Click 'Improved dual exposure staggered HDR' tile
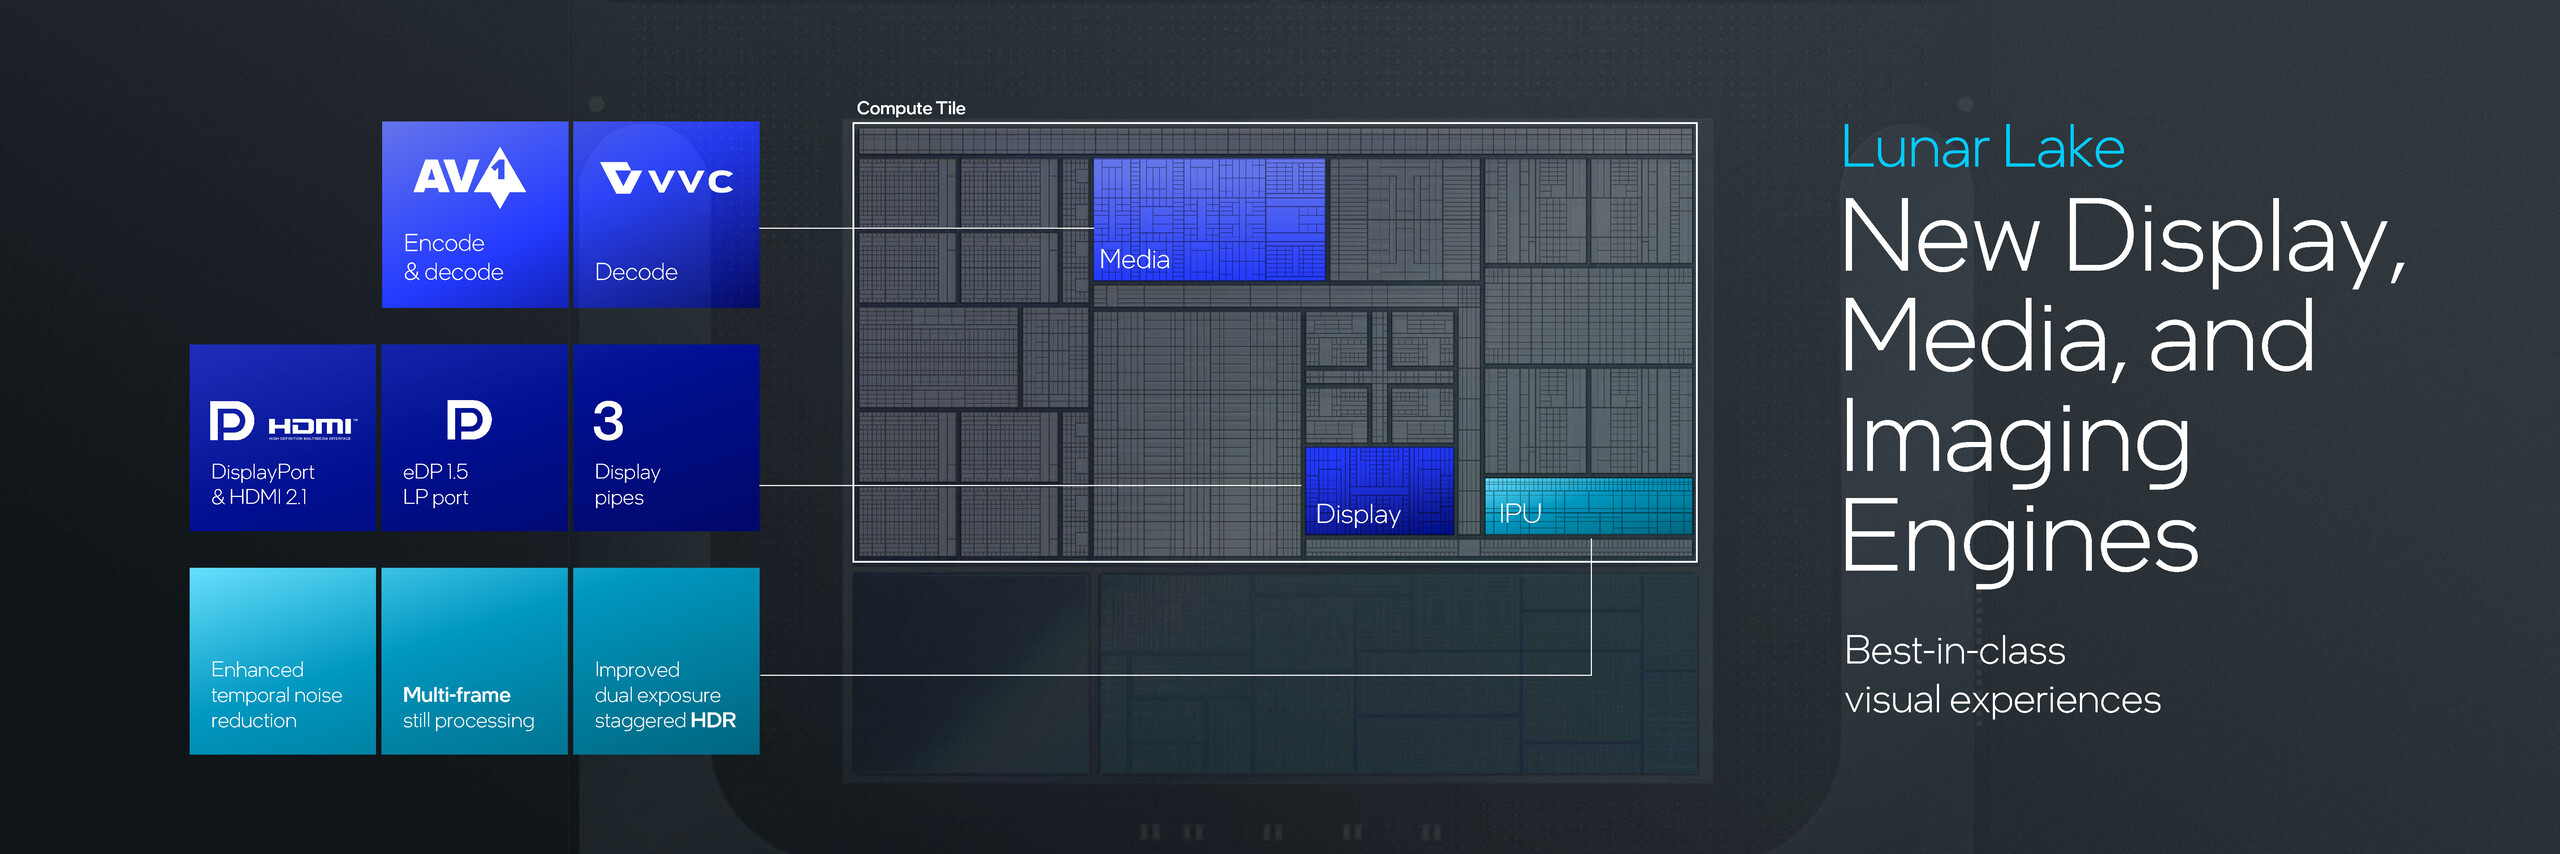Image resolution: width=2560 pixels, height=854 pixels. tap(666, 661)
